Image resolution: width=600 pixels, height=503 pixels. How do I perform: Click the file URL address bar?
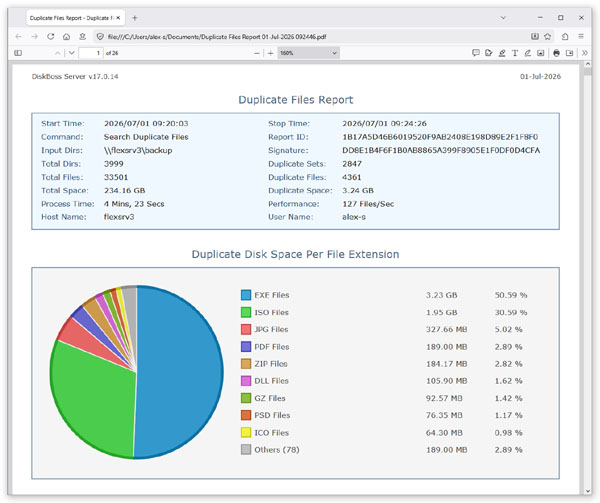point(311,37)
